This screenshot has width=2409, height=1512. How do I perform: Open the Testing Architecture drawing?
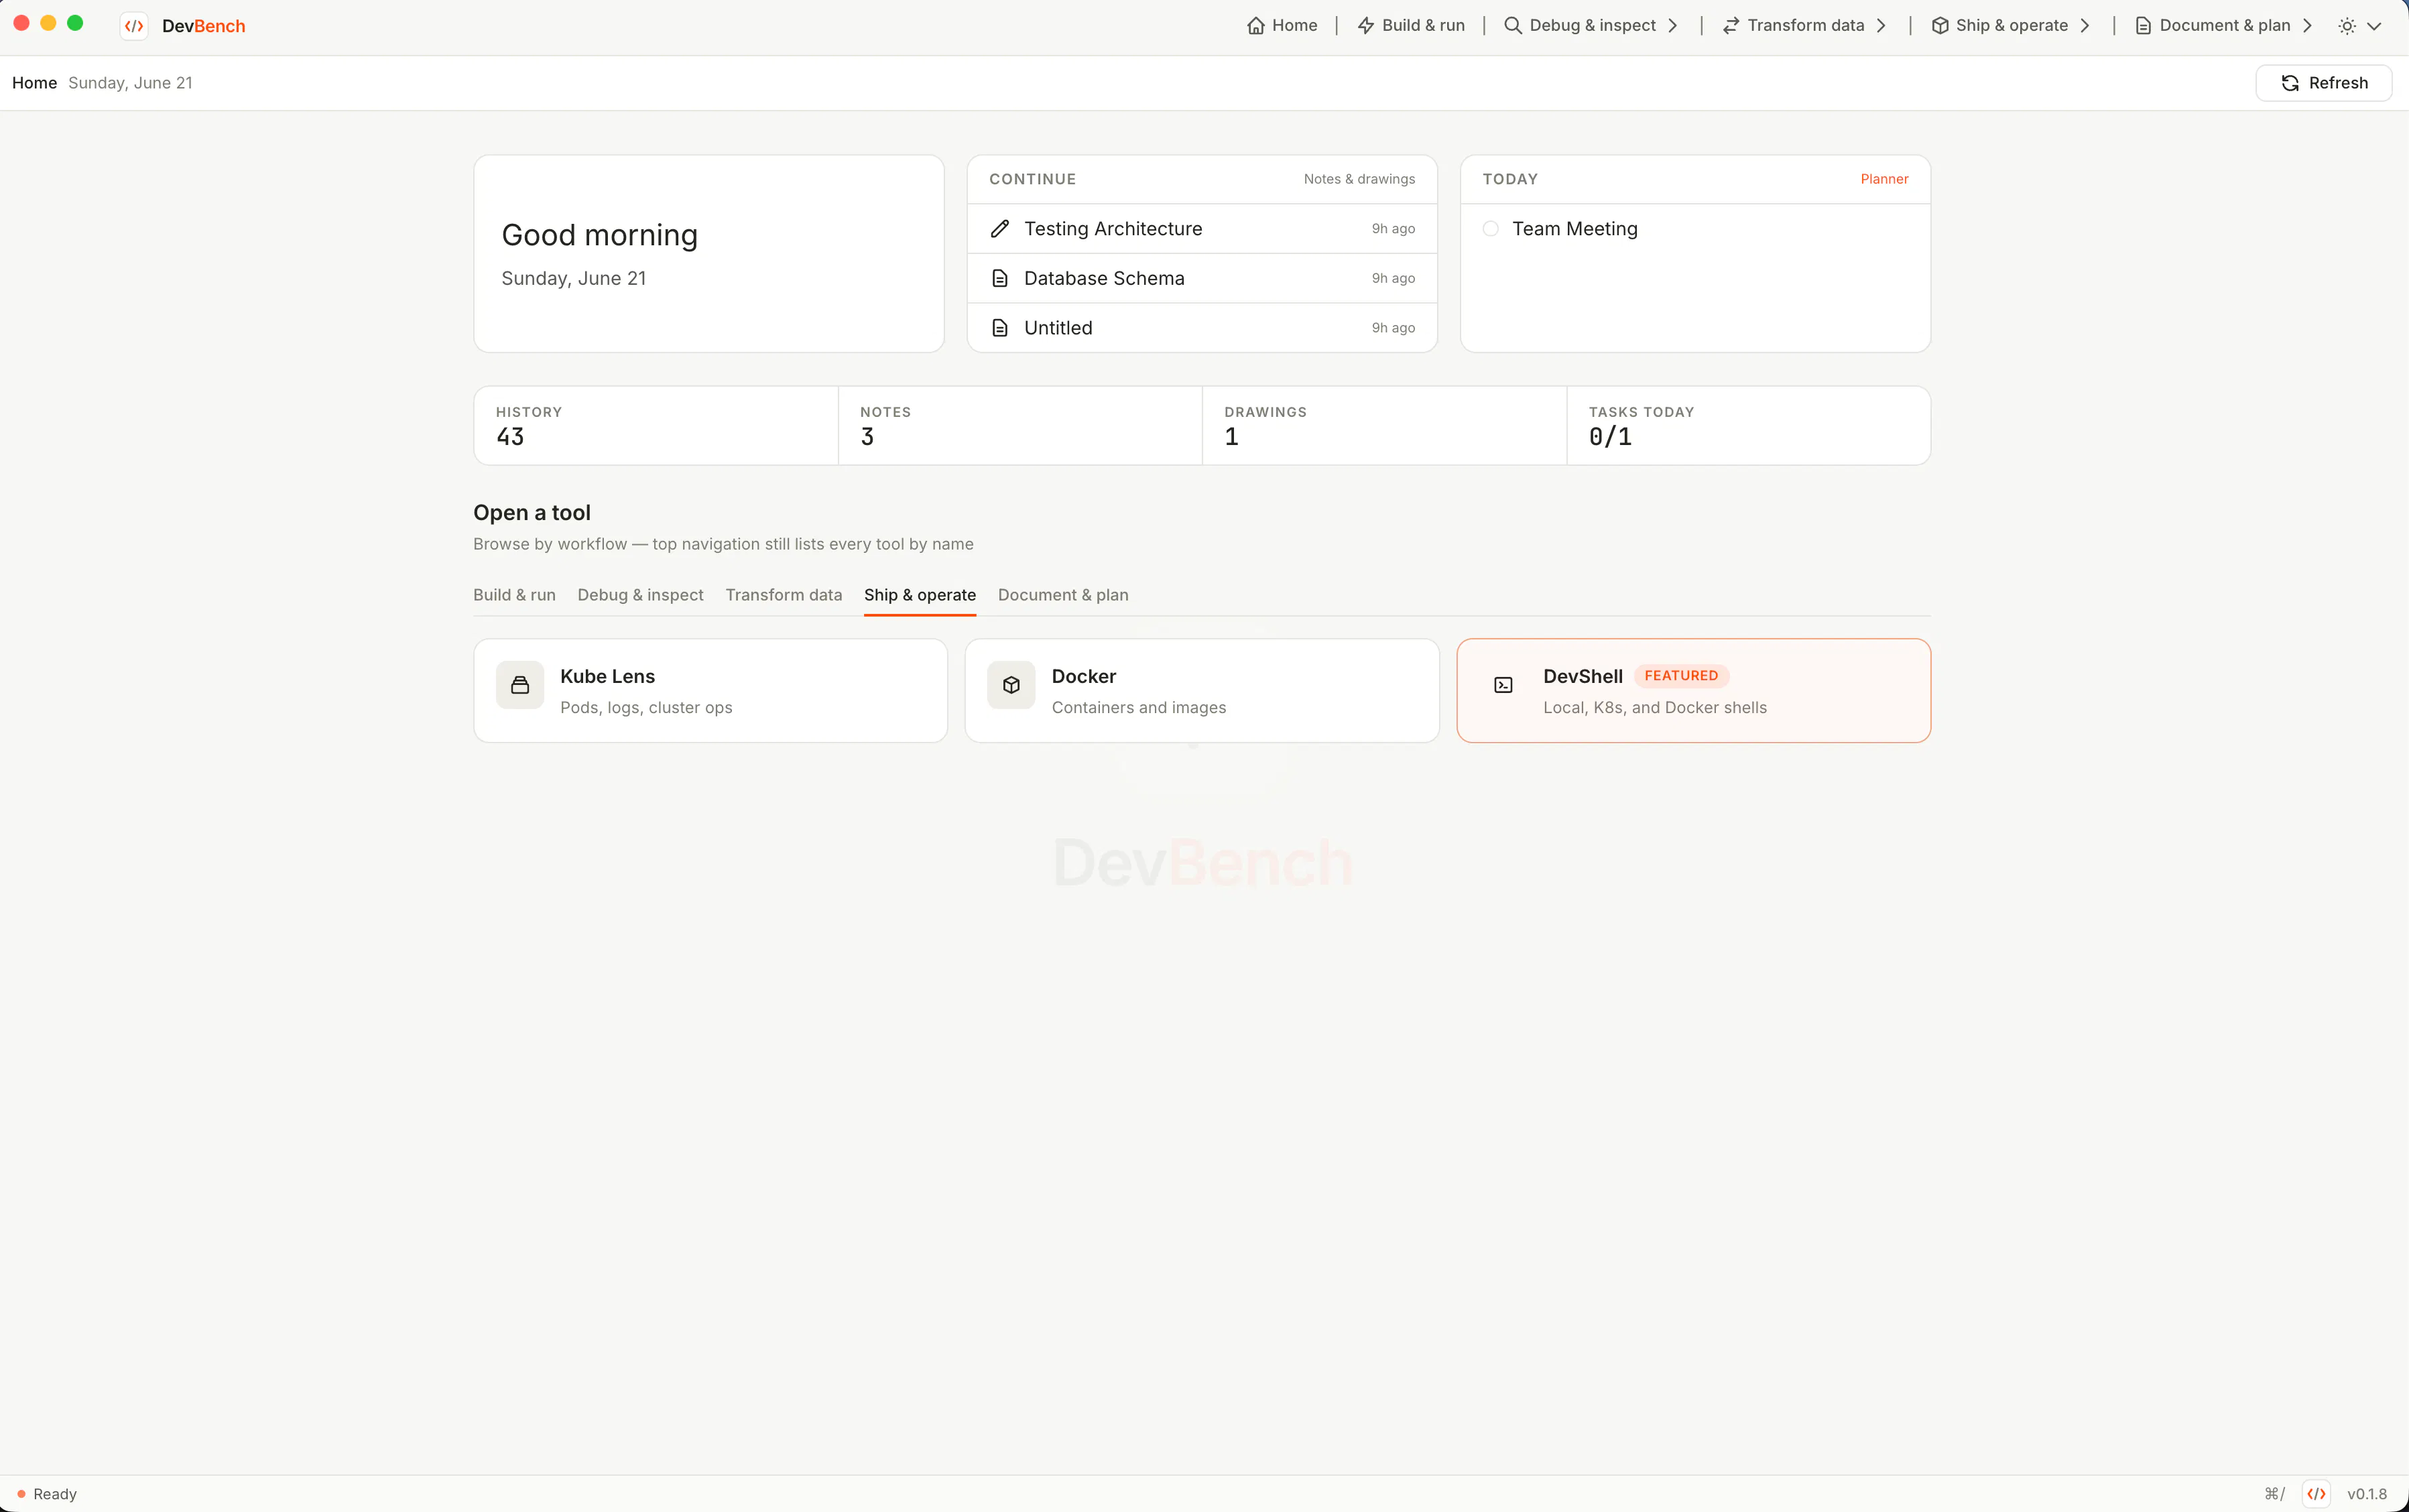[1202, 229]
